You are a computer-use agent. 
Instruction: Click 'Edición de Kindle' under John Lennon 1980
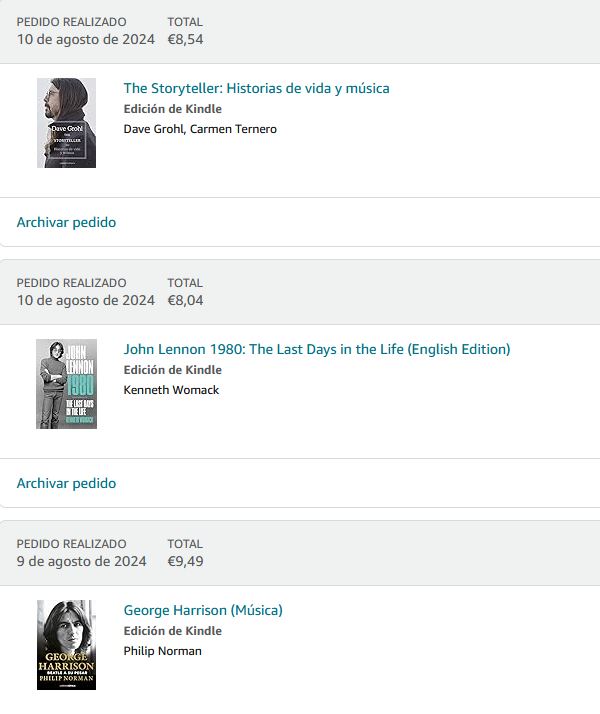[173, 370]
